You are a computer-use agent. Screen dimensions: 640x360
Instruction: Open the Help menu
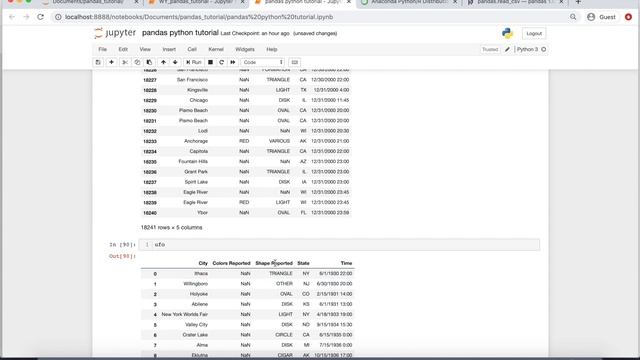click(272, 49)
